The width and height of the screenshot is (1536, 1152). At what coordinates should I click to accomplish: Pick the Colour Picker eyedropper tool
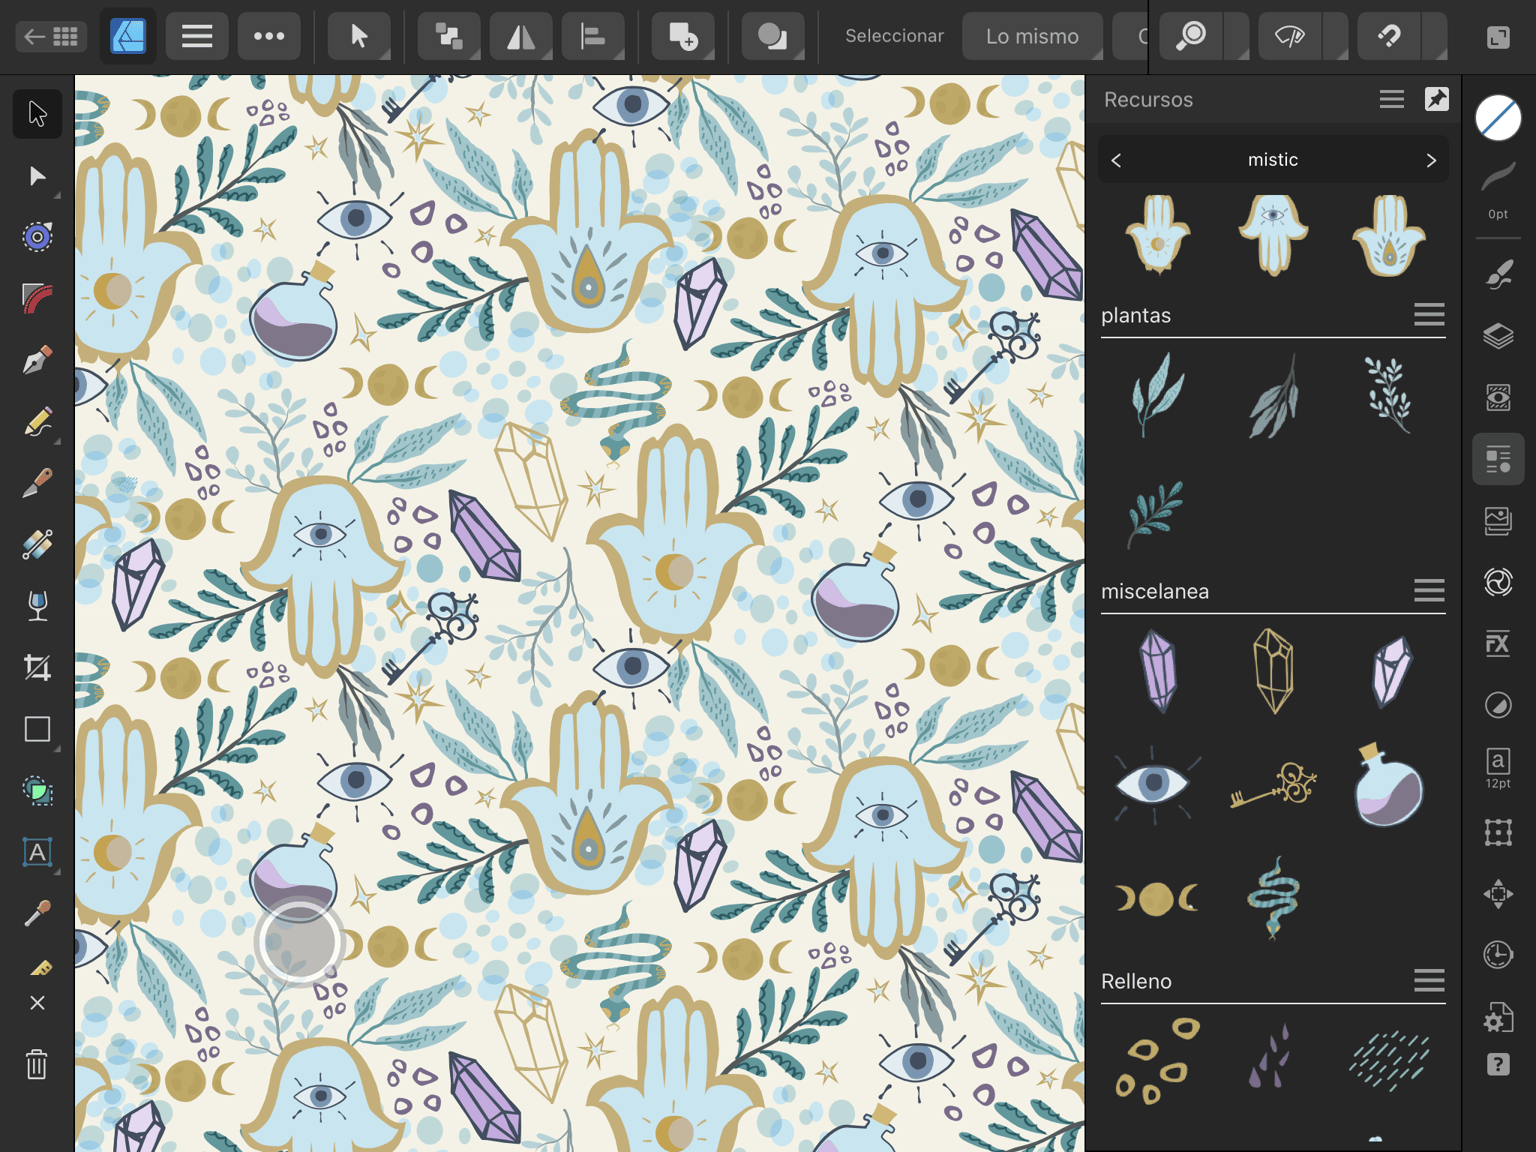pos(37,913)
